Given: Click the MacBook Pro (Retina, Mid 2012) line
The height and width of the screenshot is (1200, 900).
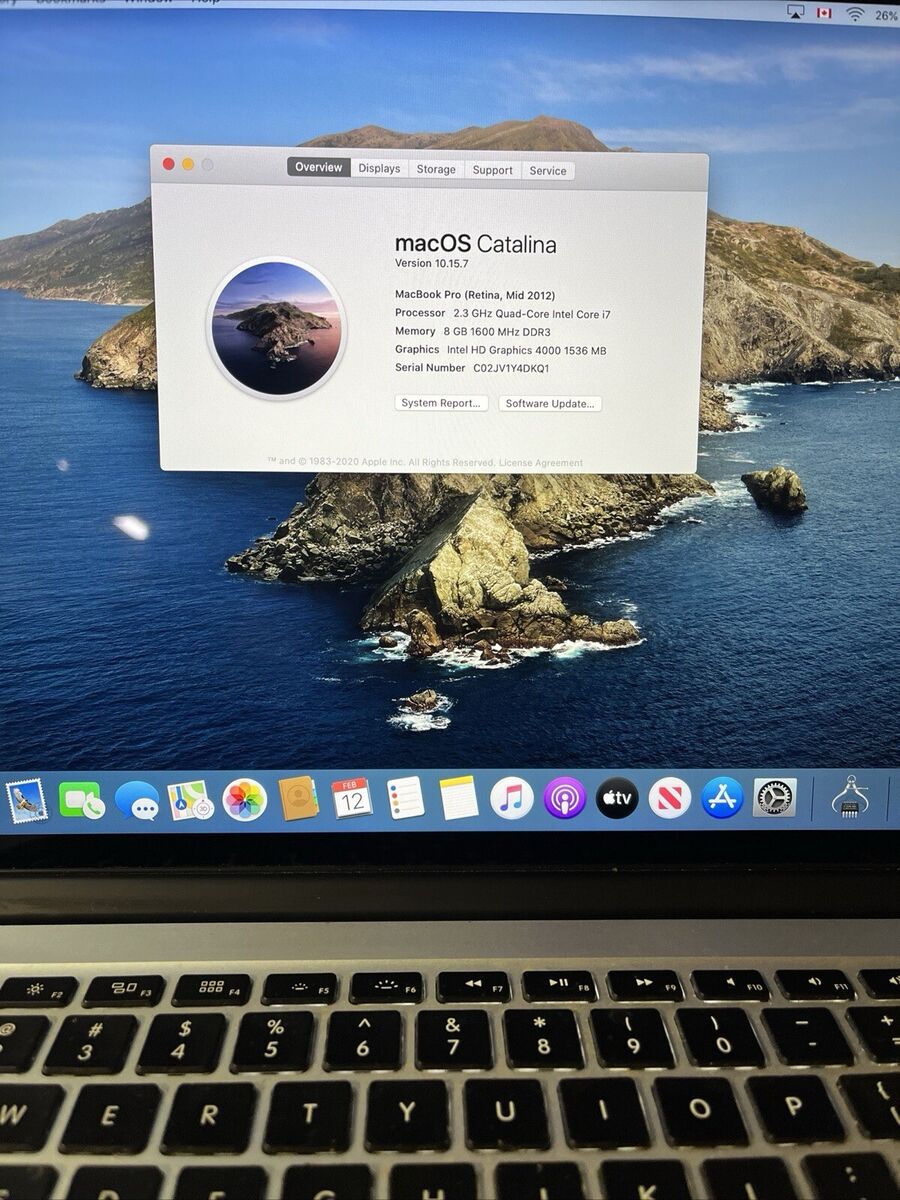Looking at the screenshot, I should (x=475, y=295).
